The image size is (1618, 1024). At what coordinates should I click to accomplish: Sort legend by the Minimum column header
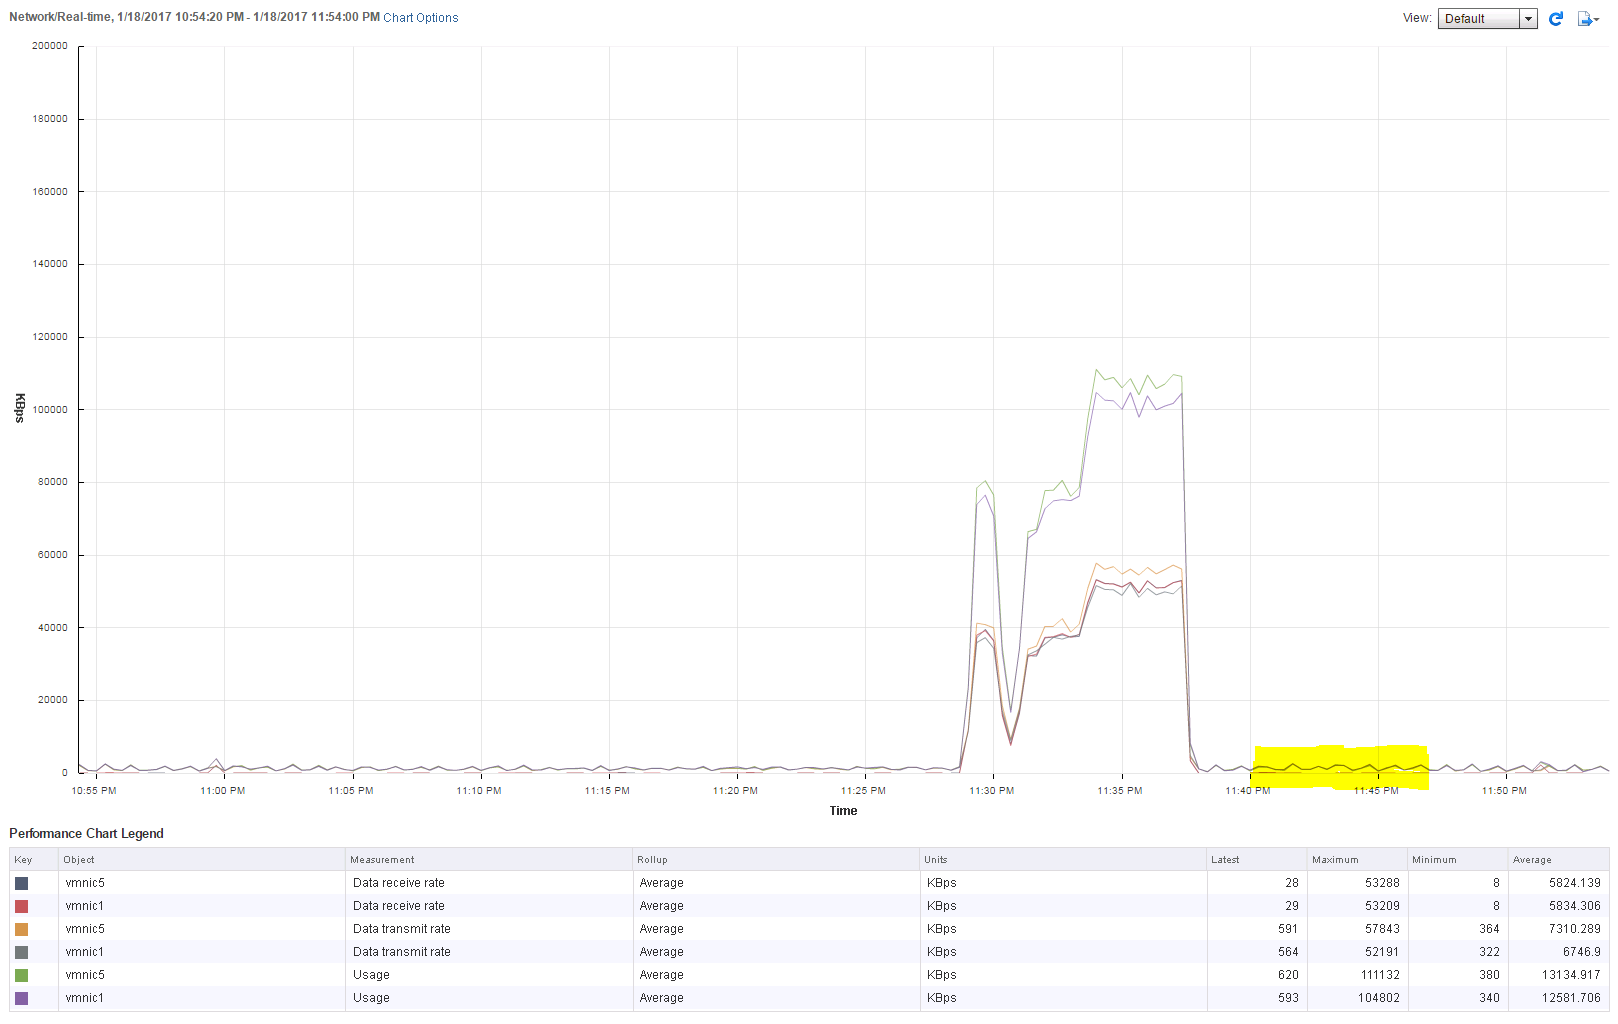(1458, 860)
